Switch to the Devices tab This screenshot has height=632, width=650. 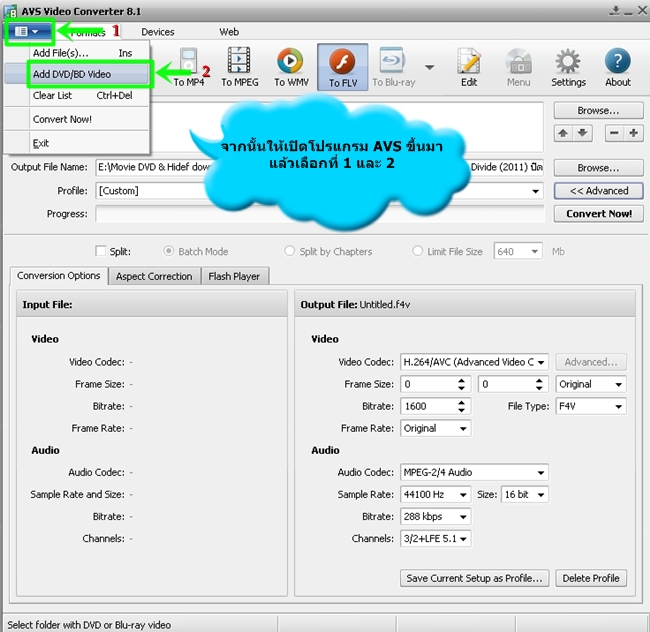(158, 32)
